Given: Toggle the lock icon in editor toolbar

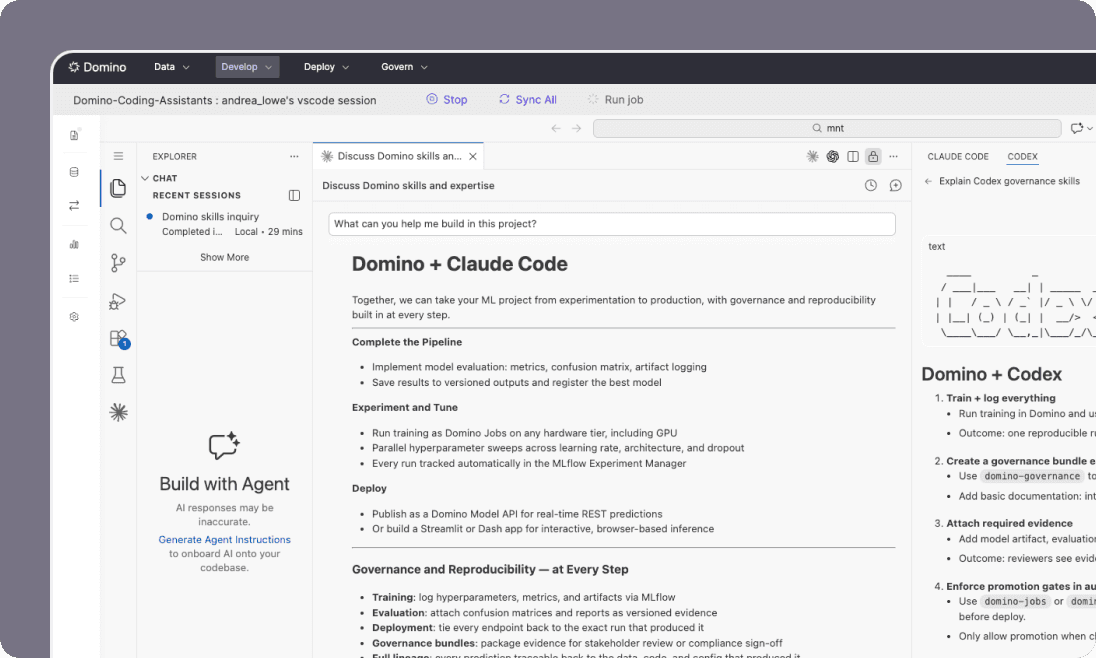Looking at the screenshot, I should point(873,157).
